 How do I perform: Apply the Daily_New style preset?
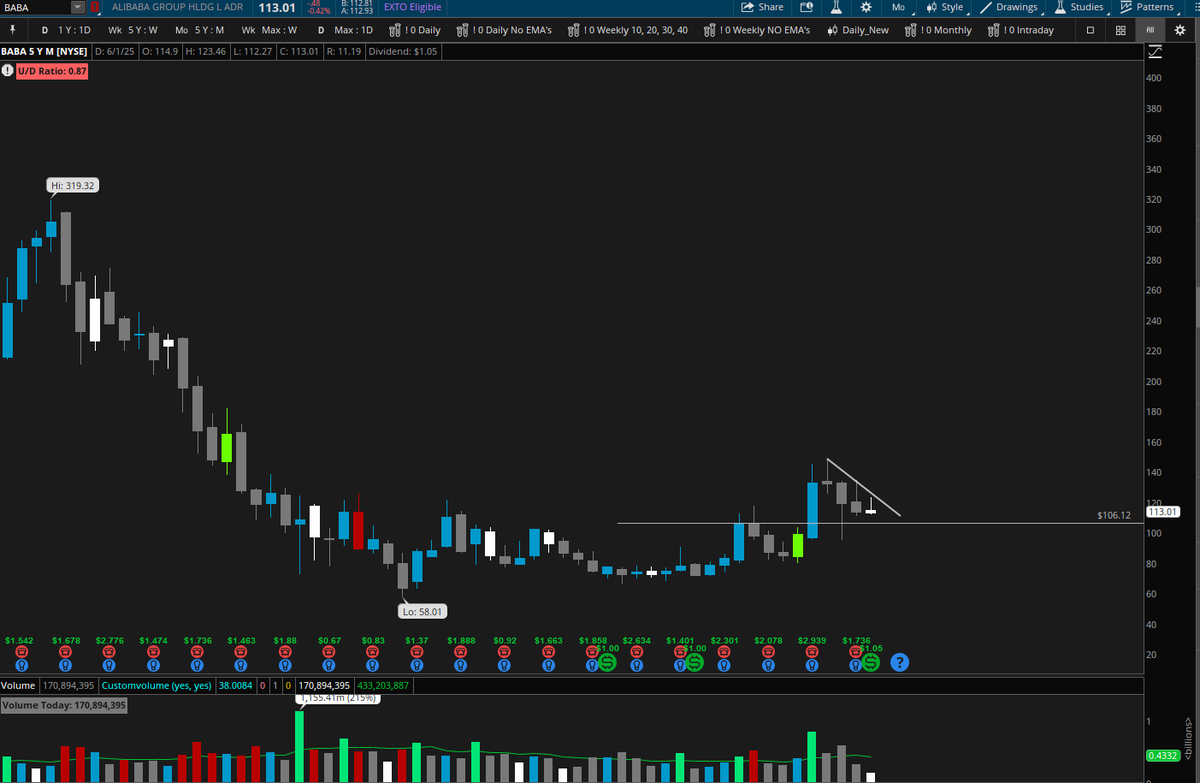click(858, 30)
